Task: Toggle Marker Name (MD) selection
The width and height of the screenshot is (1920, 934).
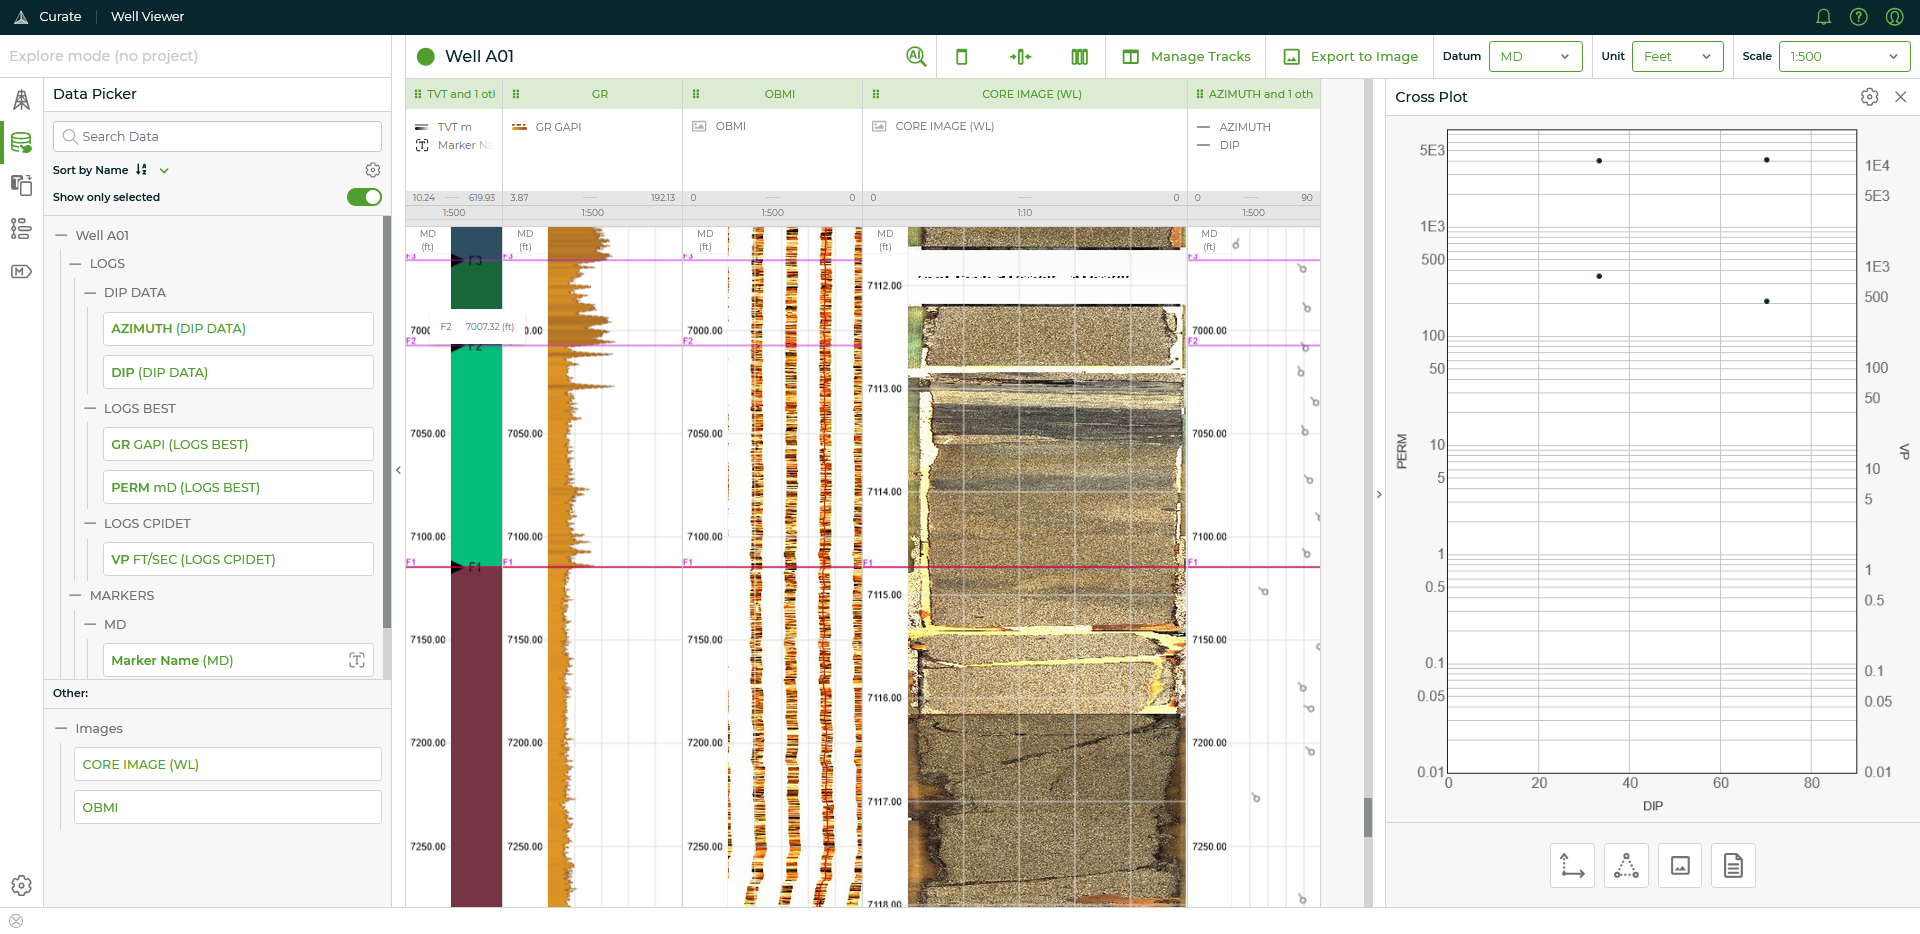Action: coord(238,660)
